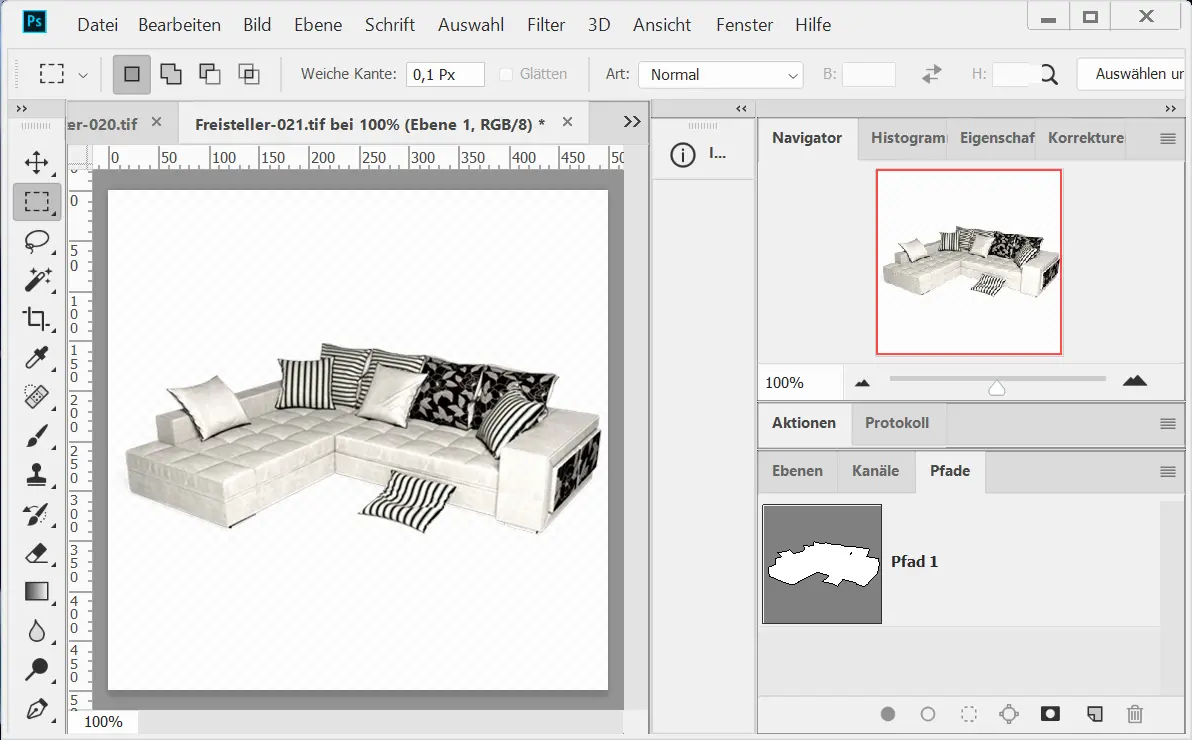
Task: Expand the document tabs overflow arrows
Action: pos(631,122)
